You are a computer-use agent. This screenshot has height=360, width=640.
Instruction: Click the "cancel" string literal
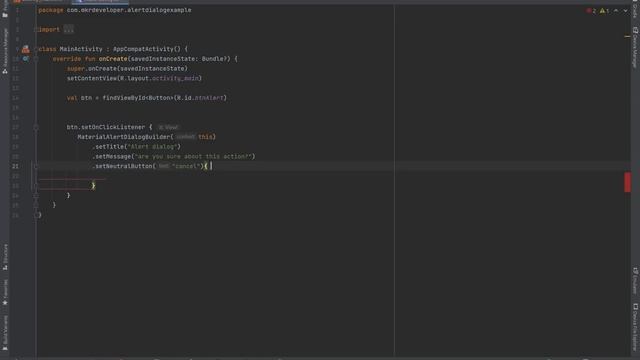click(x=187, y=167)
